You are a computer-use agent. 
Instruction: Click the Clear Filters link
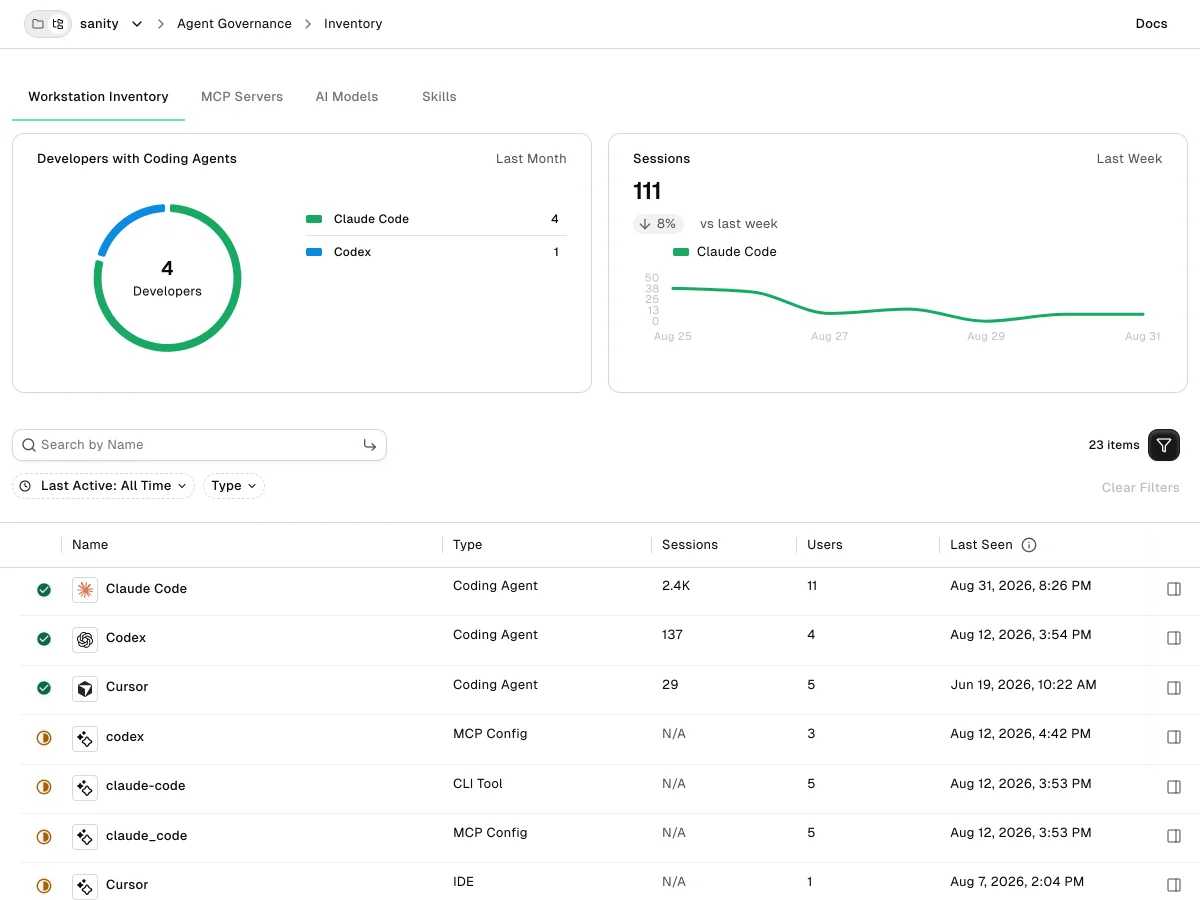pyautogui.click(x=1140, y=488)
